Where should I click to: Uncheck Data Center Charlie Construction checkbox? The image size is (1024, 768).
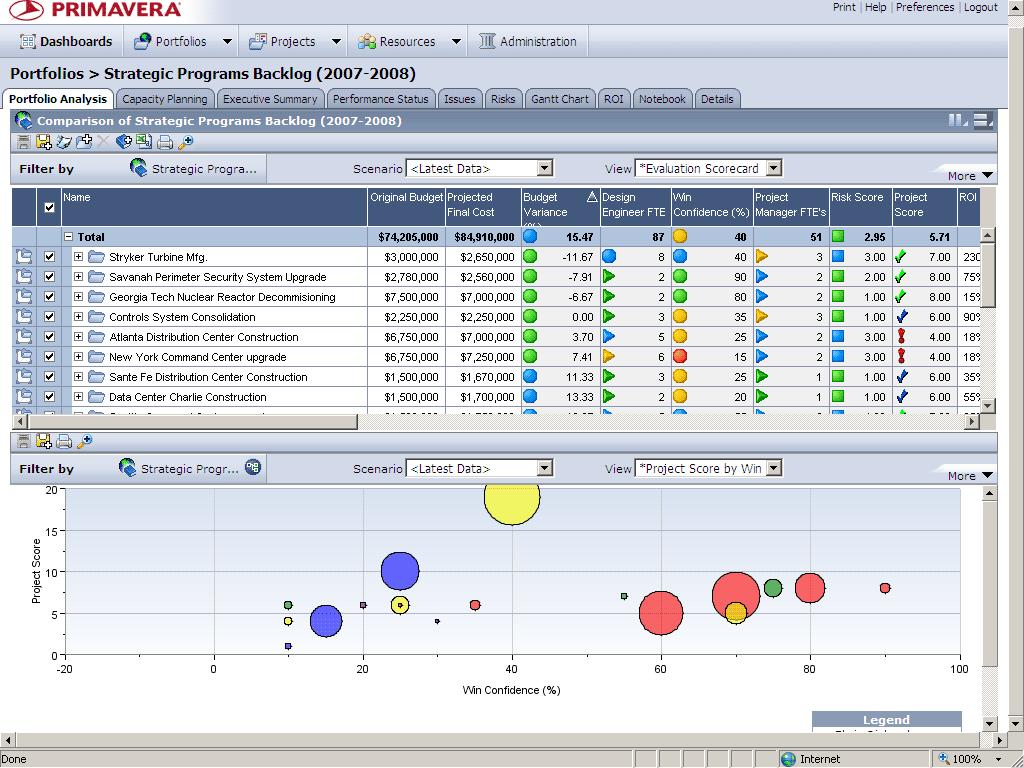coord(49,396)
